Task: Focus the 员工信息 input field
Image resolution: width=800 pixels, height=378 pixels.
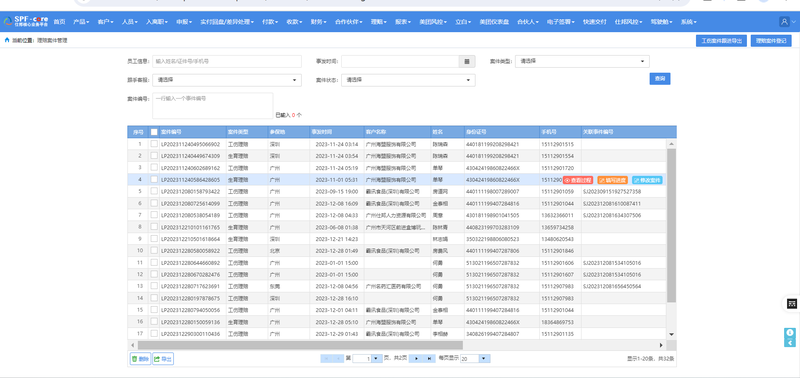Action: click(x=227, y=61)
